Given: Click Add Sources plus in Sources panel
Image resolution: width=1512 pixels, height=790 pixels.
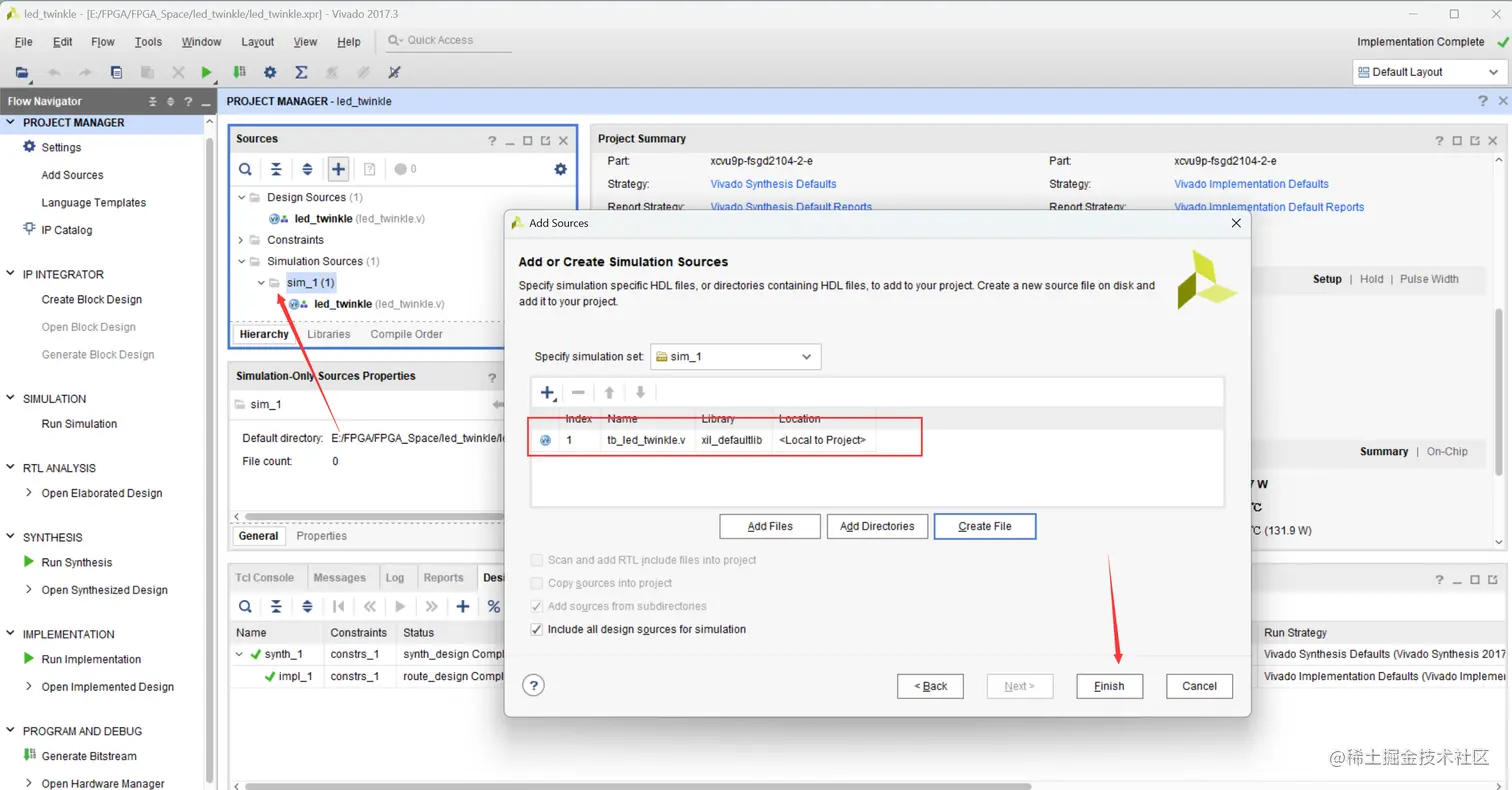Looking at the screenshot, I should tap(339, 169).
